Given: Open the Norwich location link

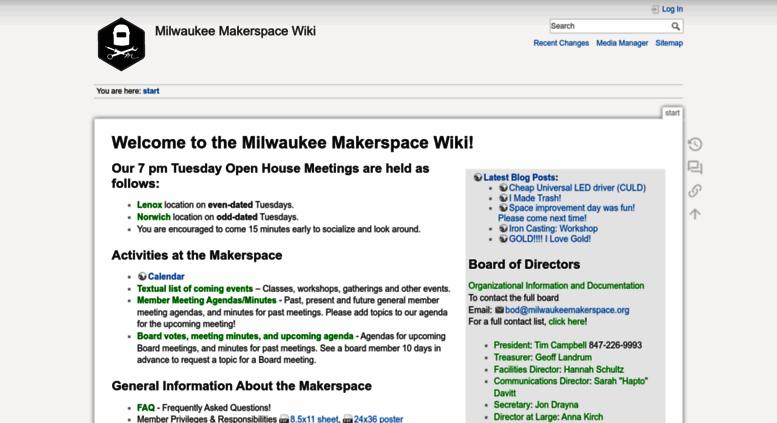Looking at the screenshot, I should (x=154, y=217).
